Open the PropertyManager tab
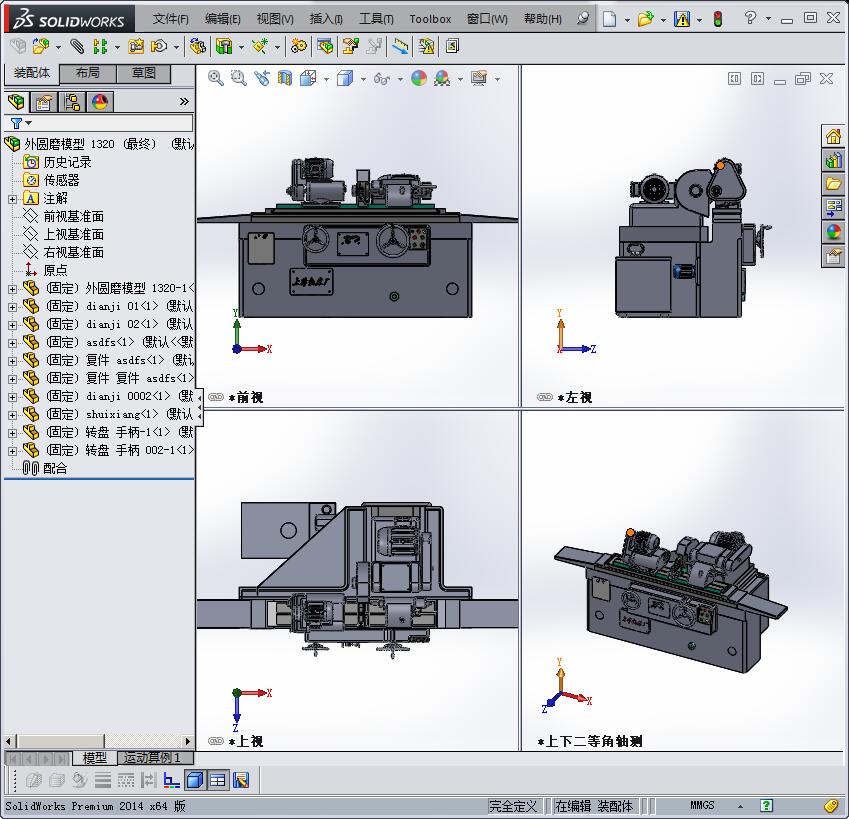Image resolution: width=849 pixels, height=819 pixels. 44,102
